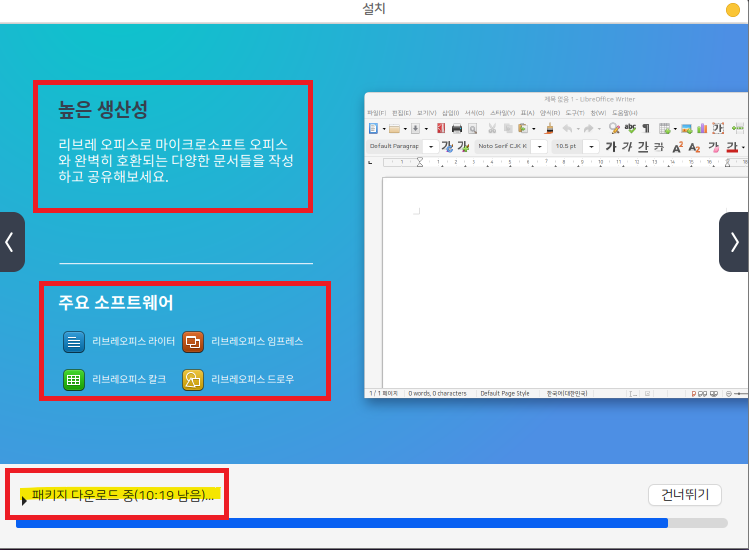Click Clear Formatting eraser icon in Writer preview
749x550 pixels.
coord(714,147)
